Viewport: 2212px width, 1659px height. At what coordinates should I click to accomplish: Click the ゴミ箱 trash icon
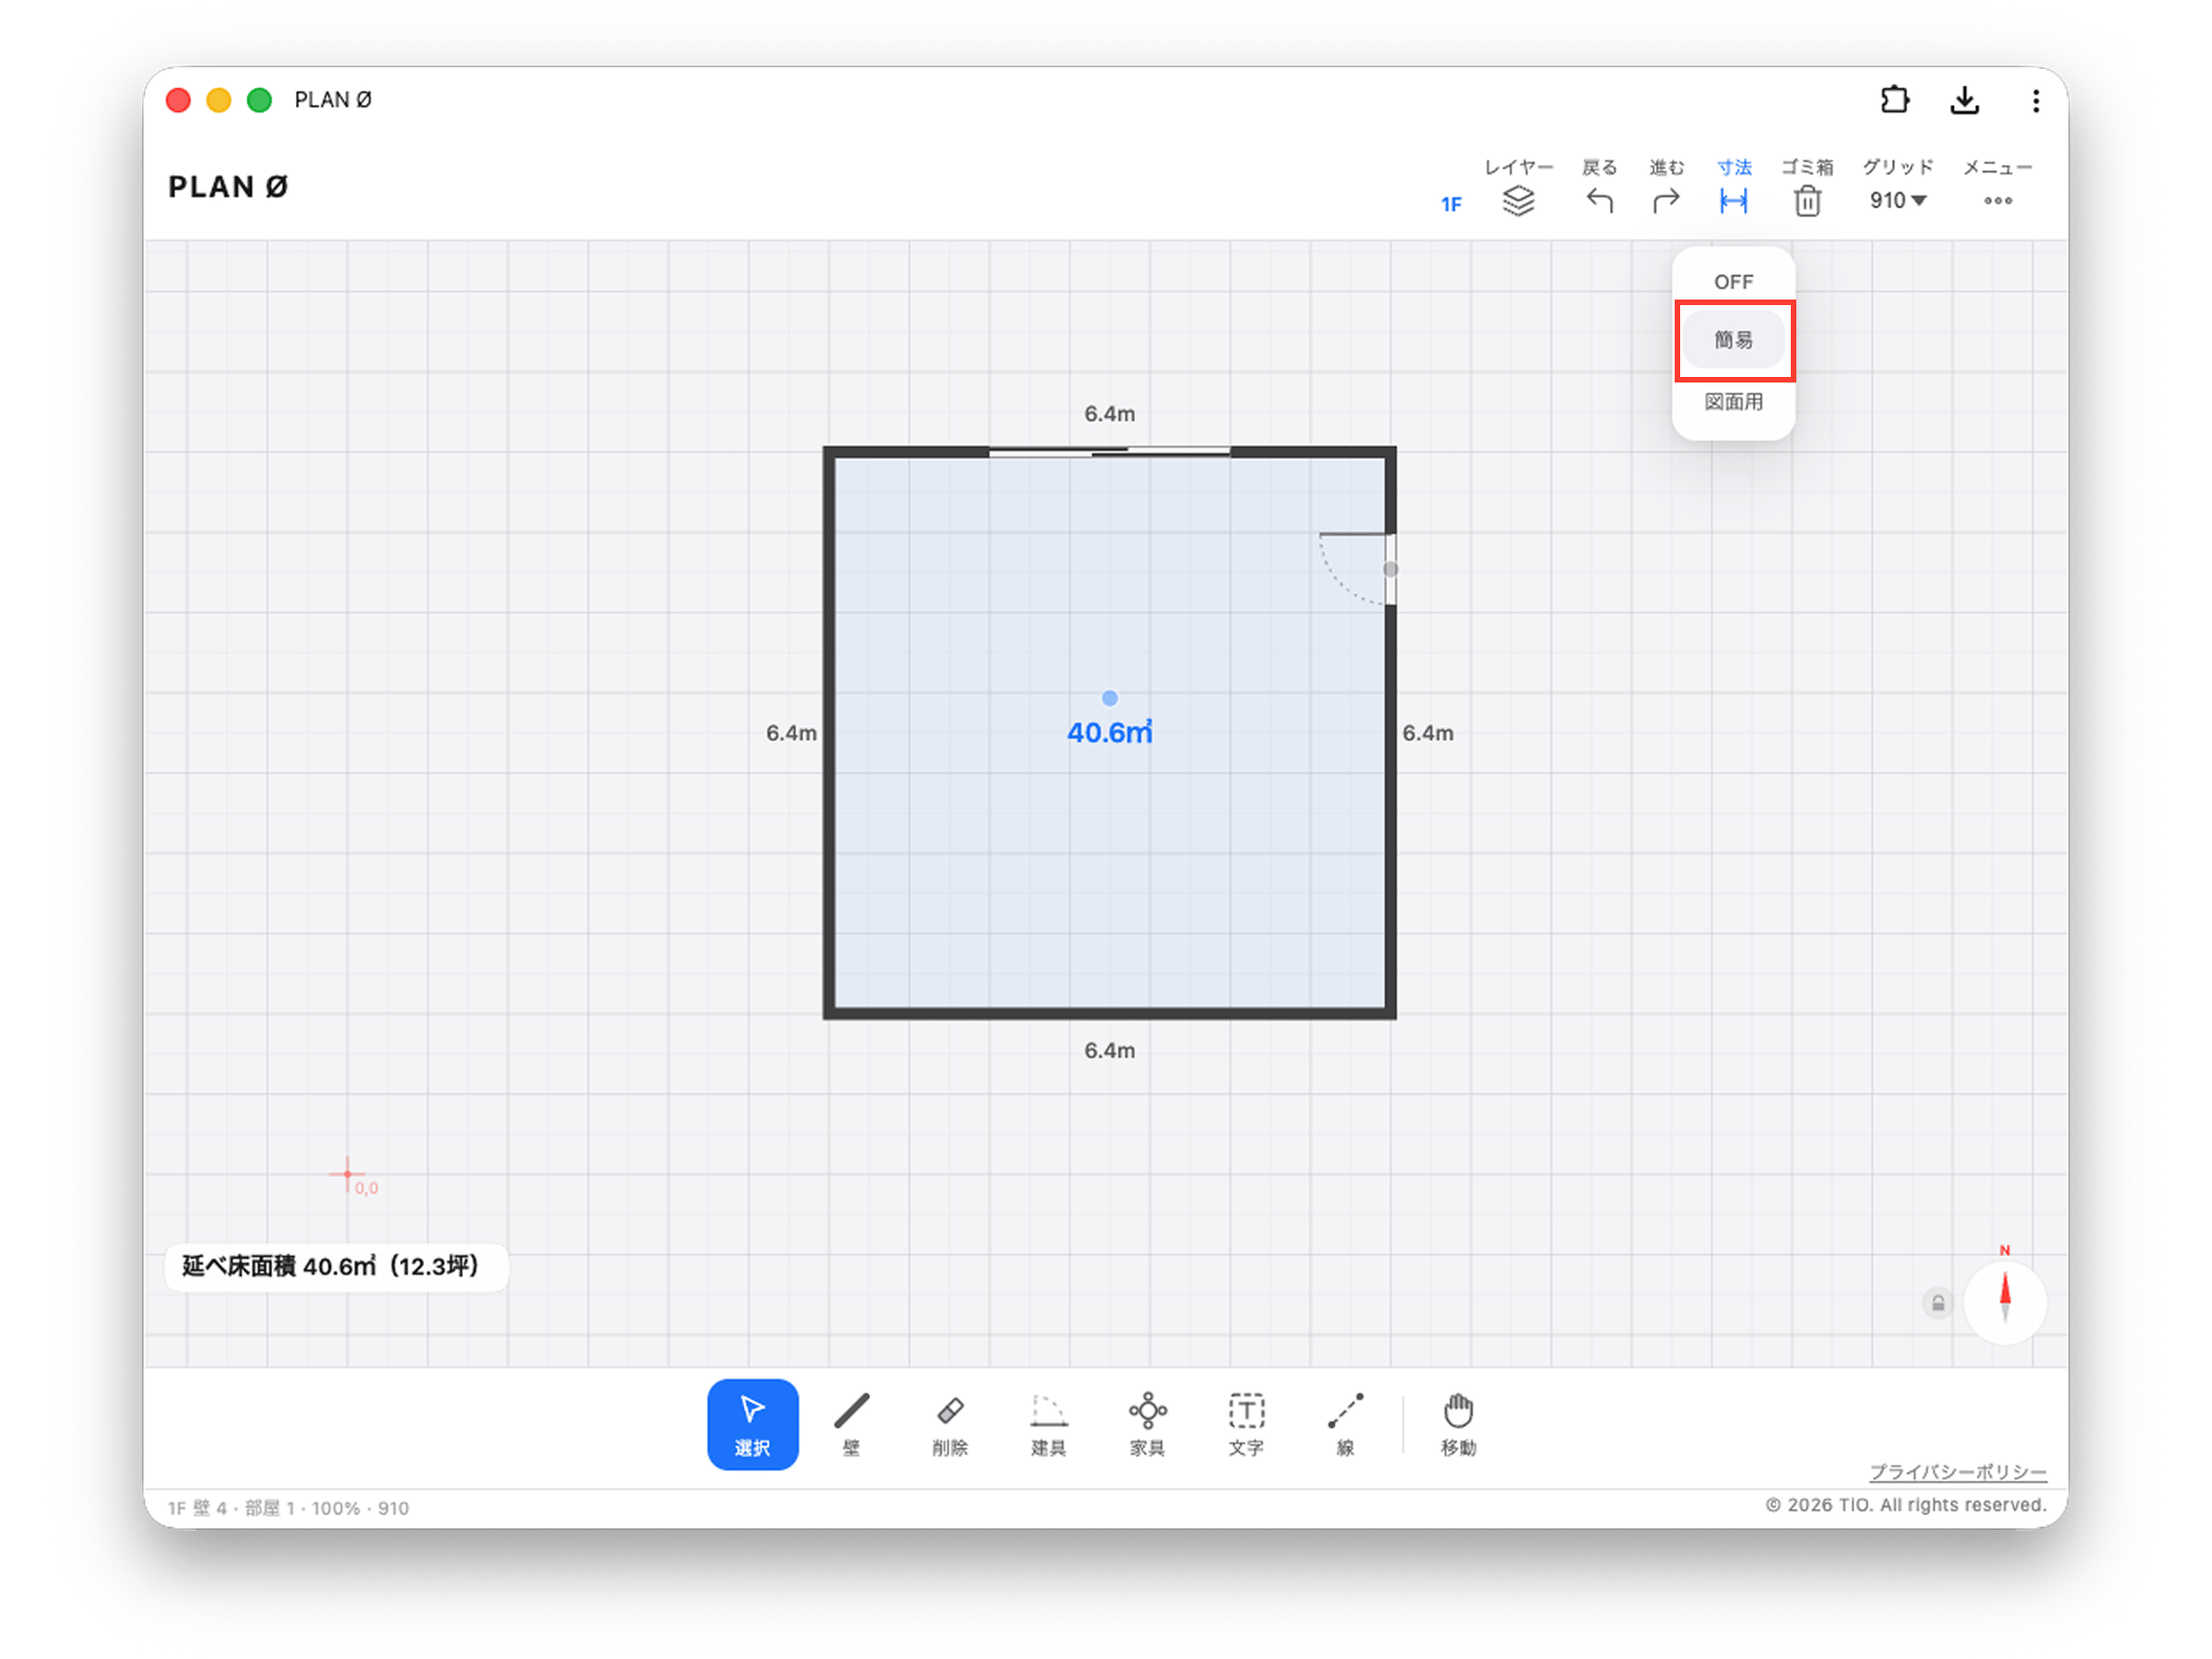point(1807,201)
